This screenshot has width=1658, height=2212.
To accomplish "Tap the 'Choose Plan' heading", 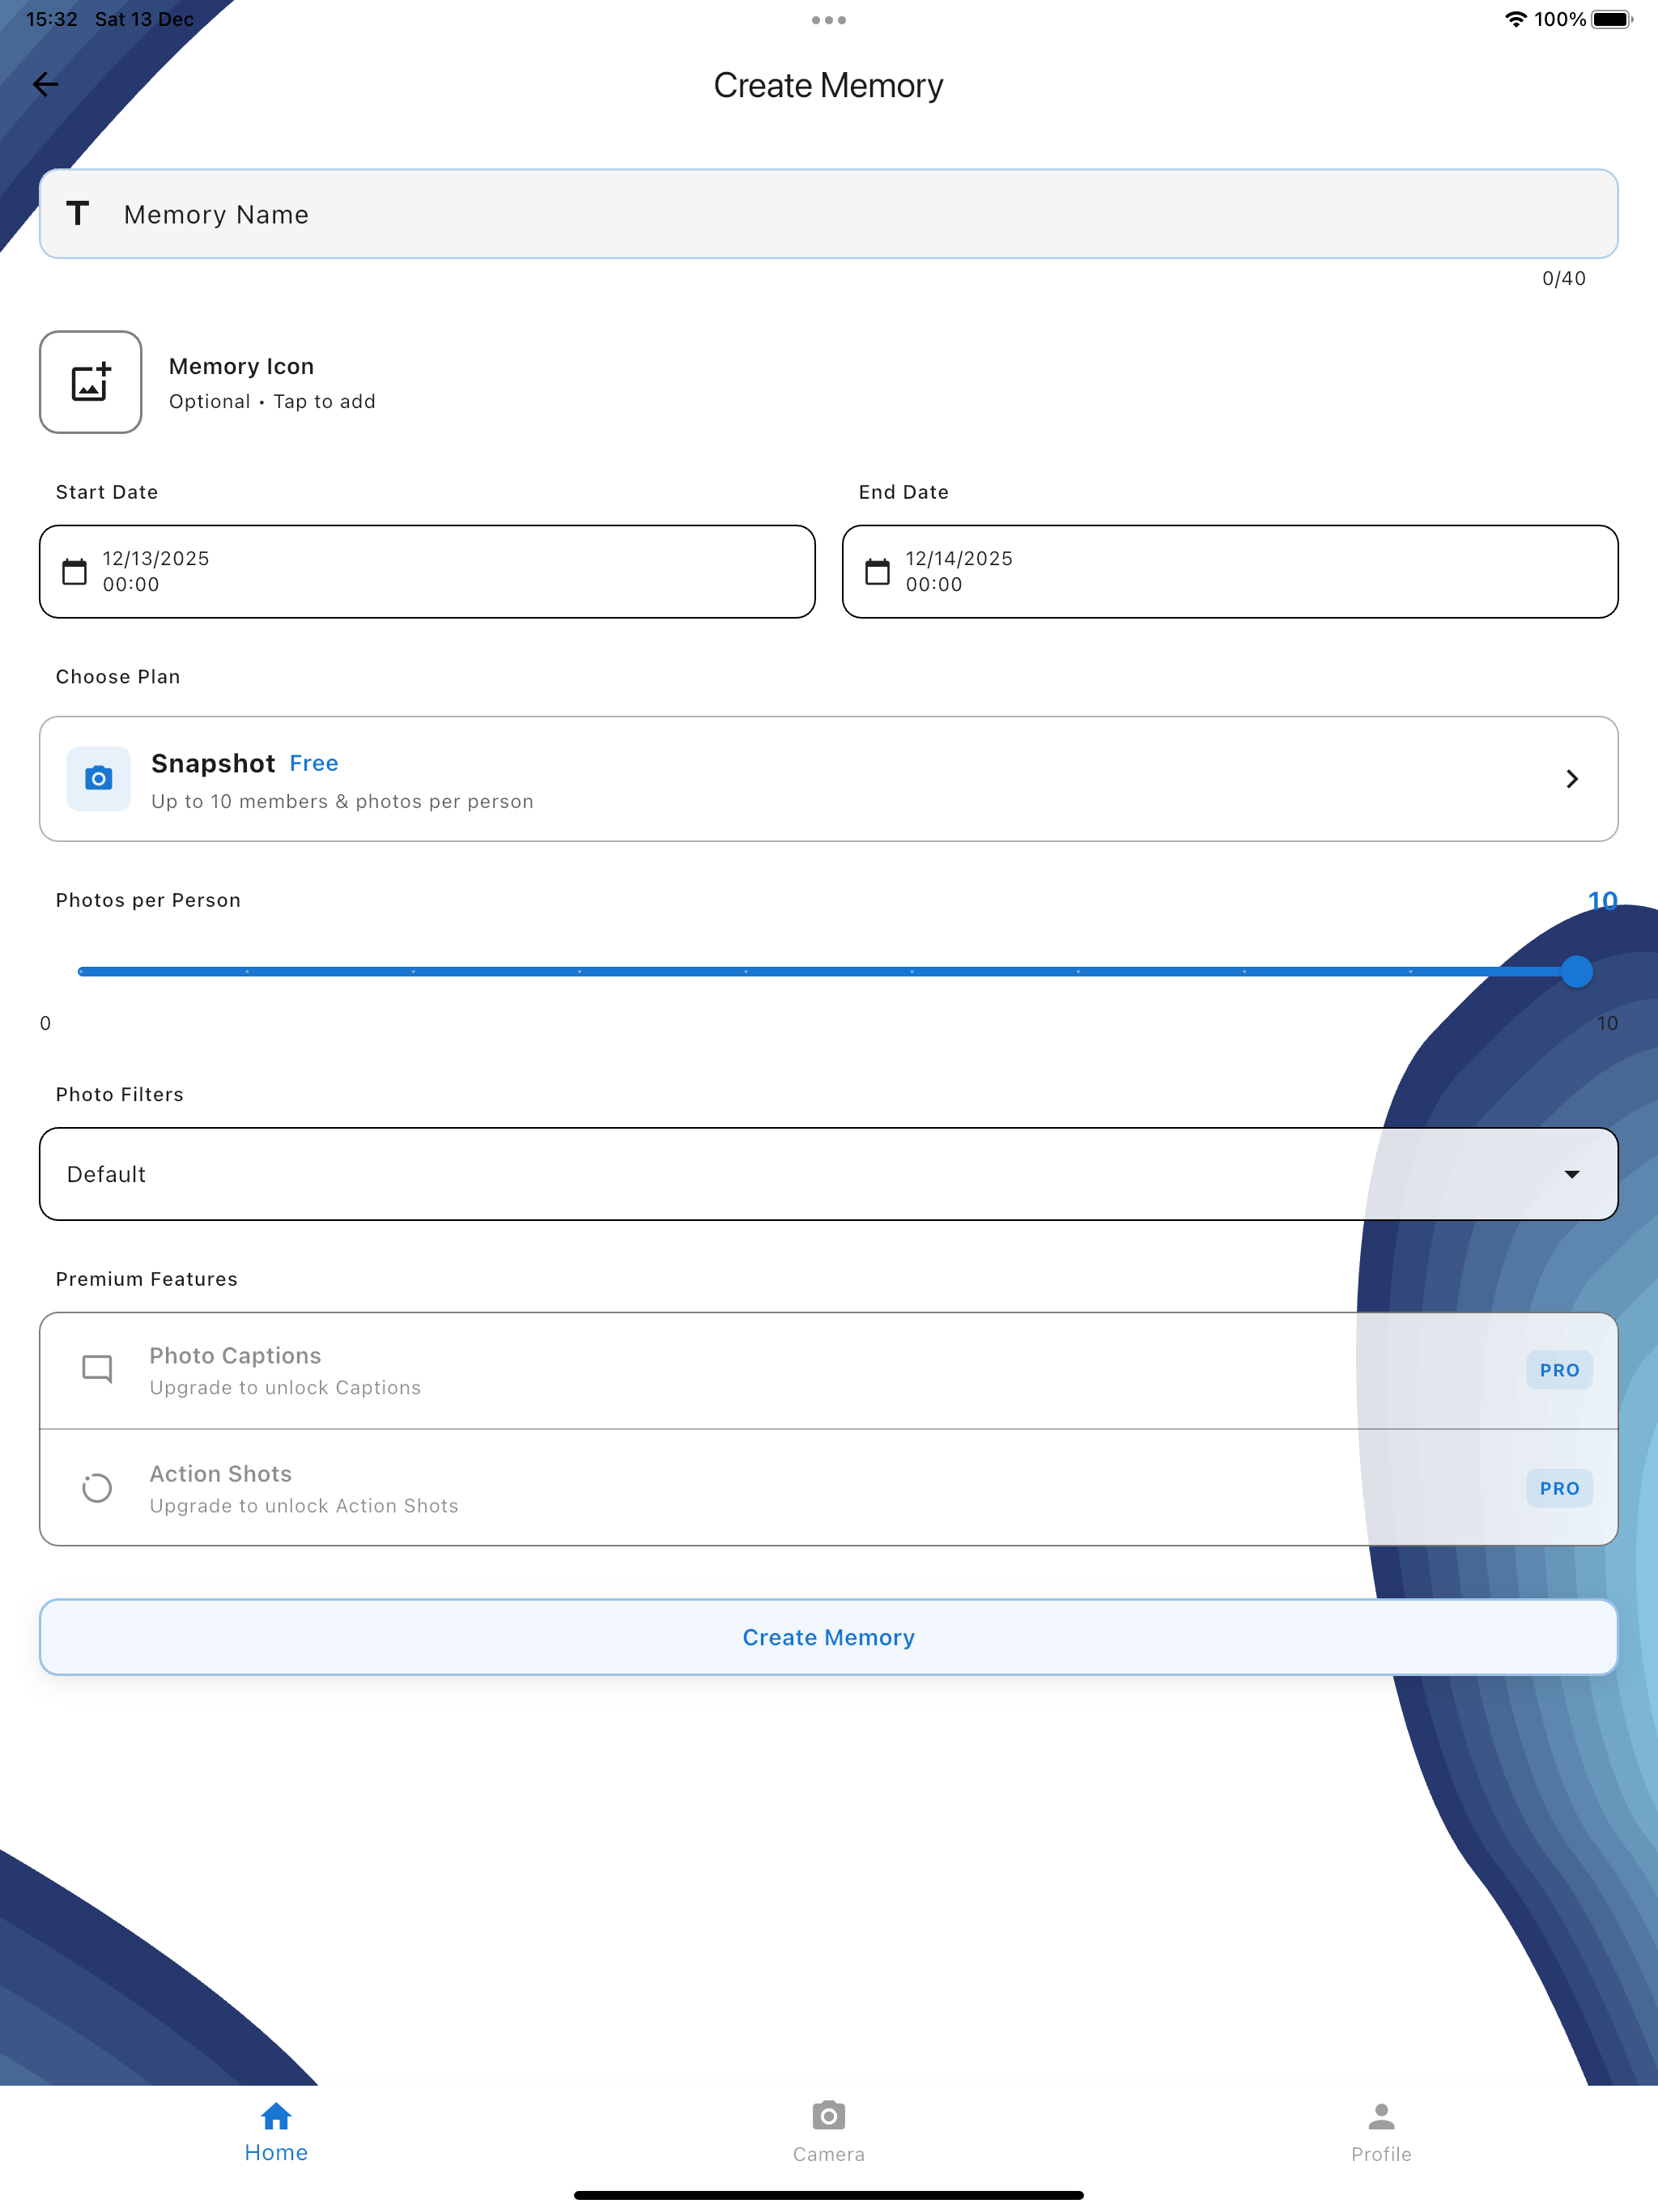I will point(118,677).
